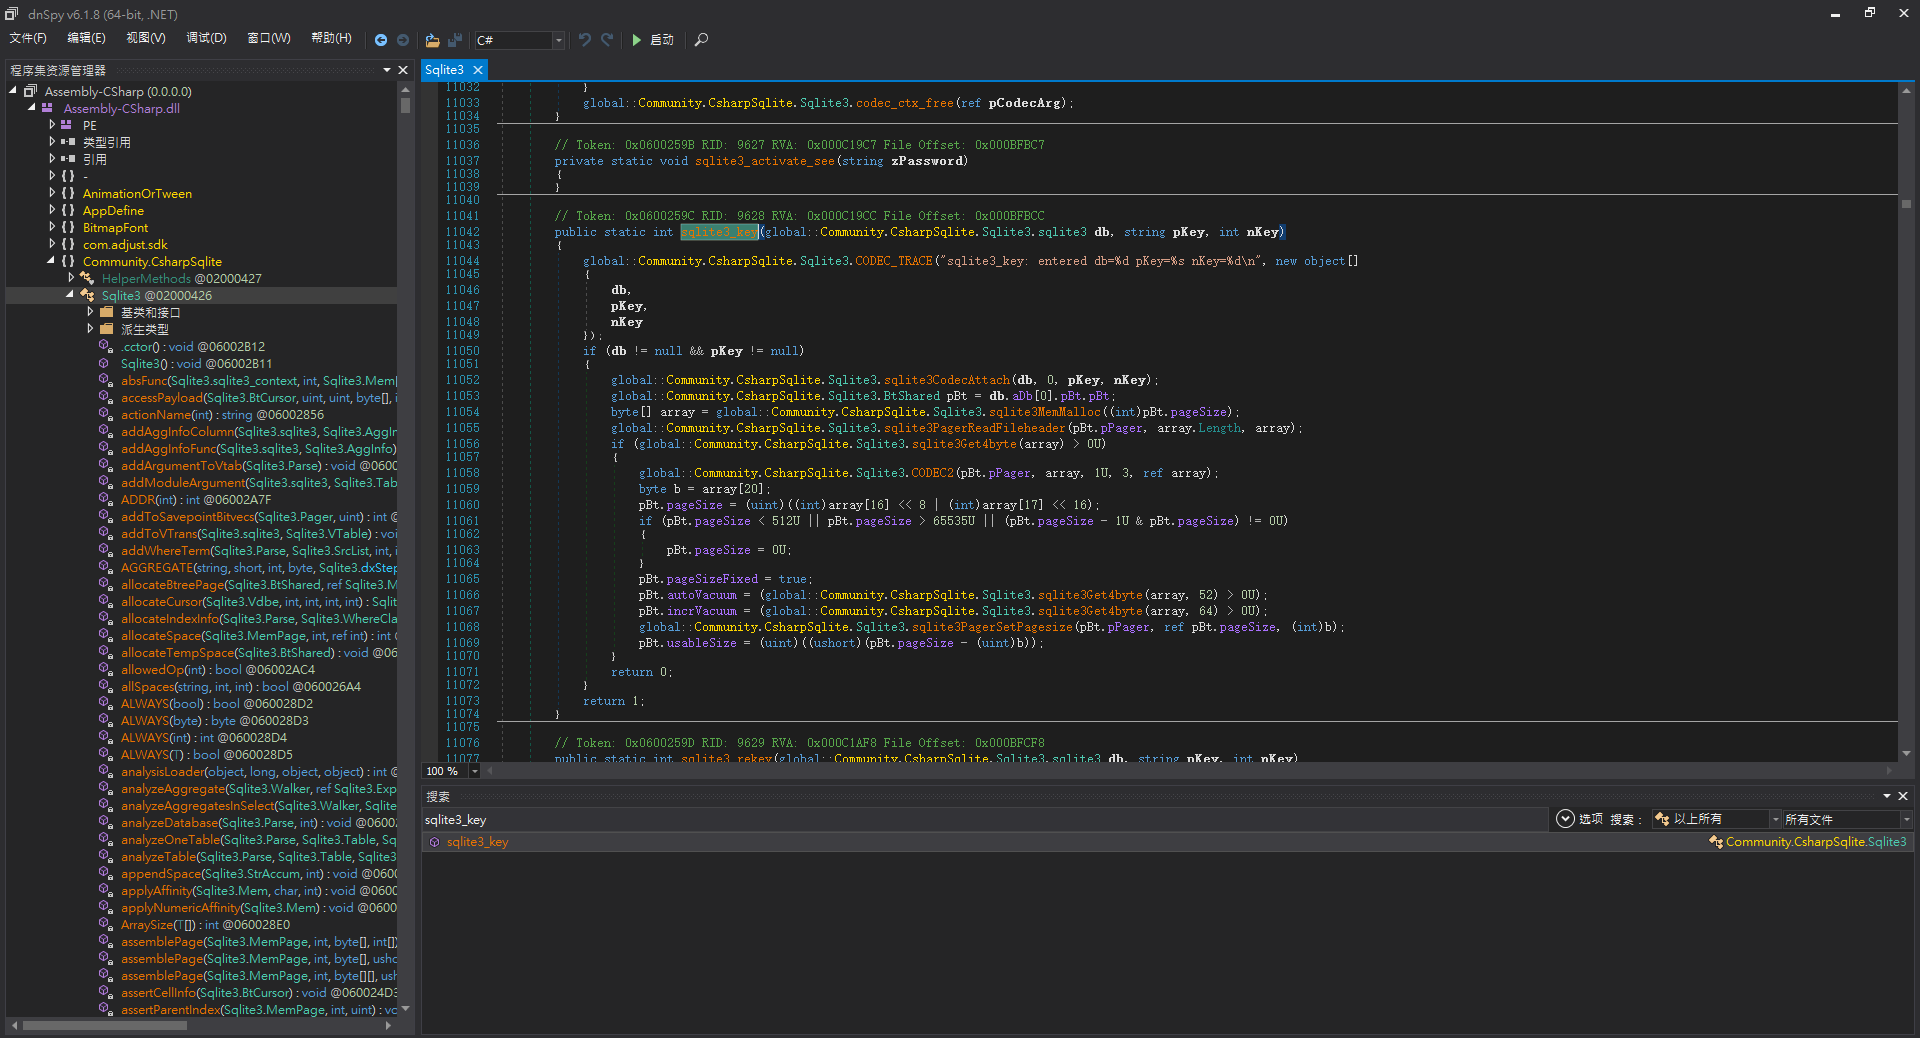This screenshot has height=1038, width=1920.
Task: Open search with the magnifier icon
Action: [701, 40]
